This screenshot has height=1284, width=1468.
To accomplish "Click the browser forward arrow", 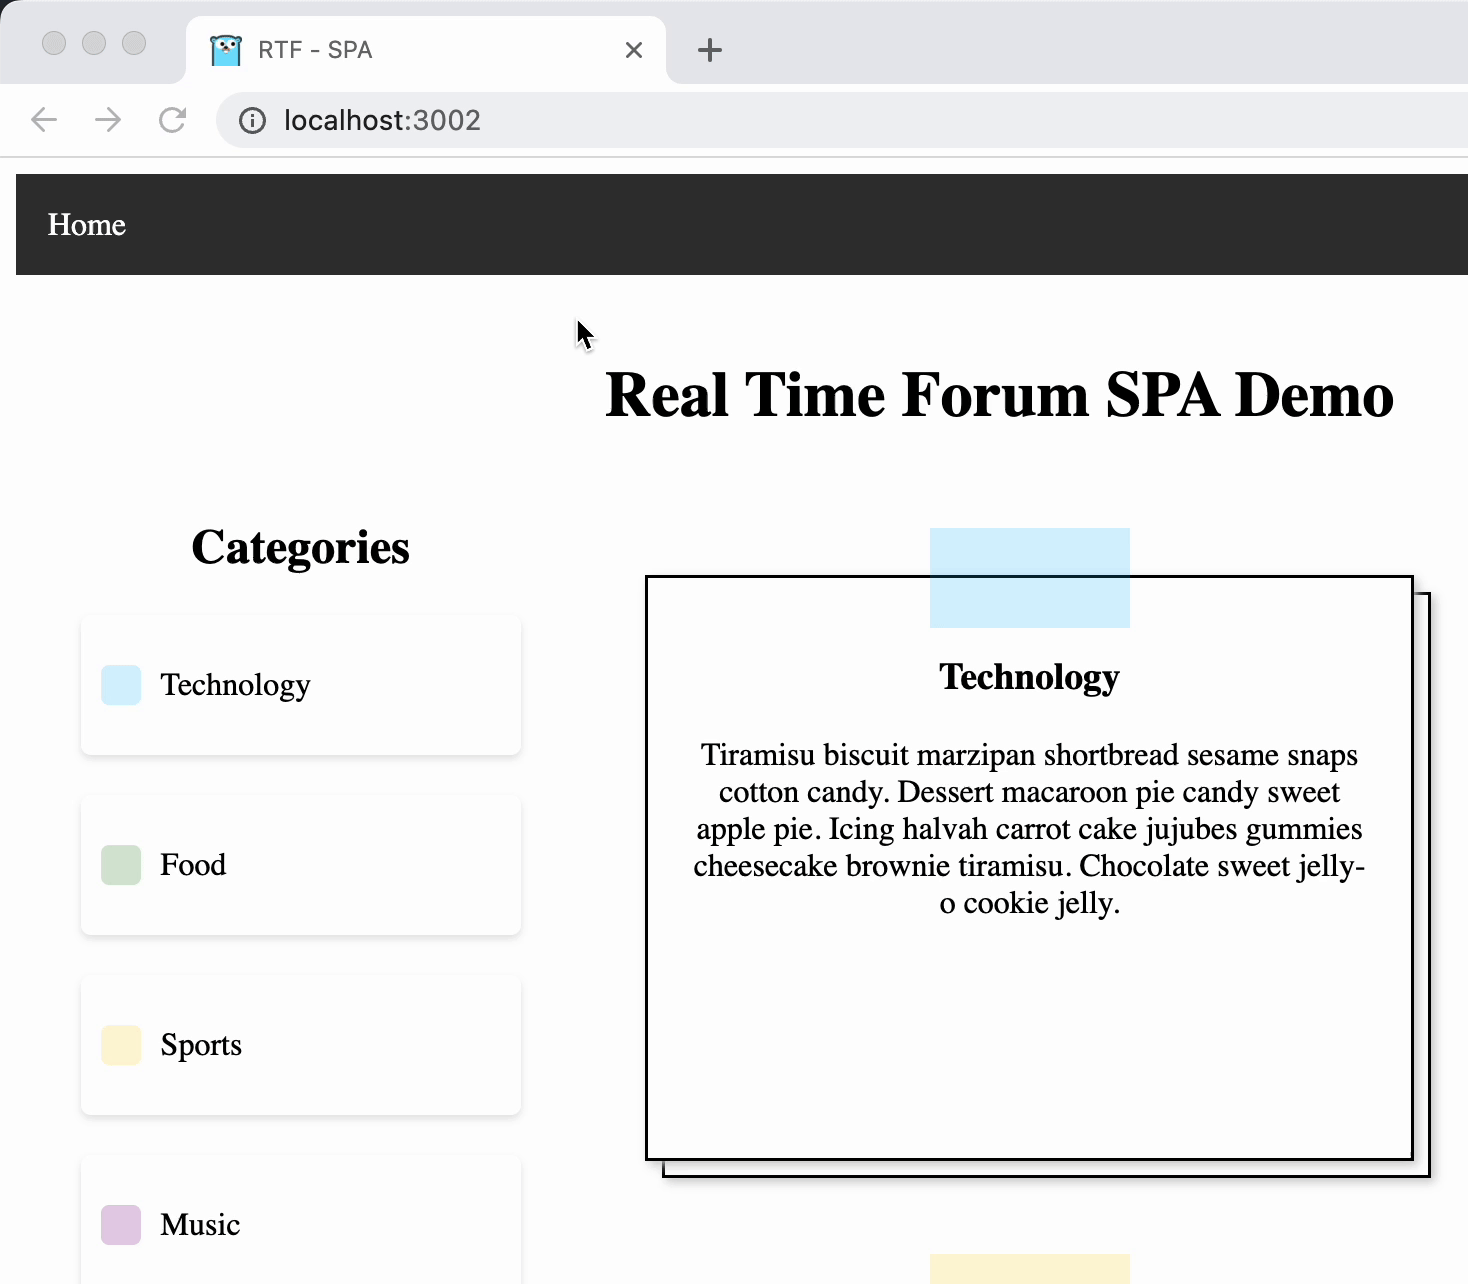I will [x=108, y=120].
